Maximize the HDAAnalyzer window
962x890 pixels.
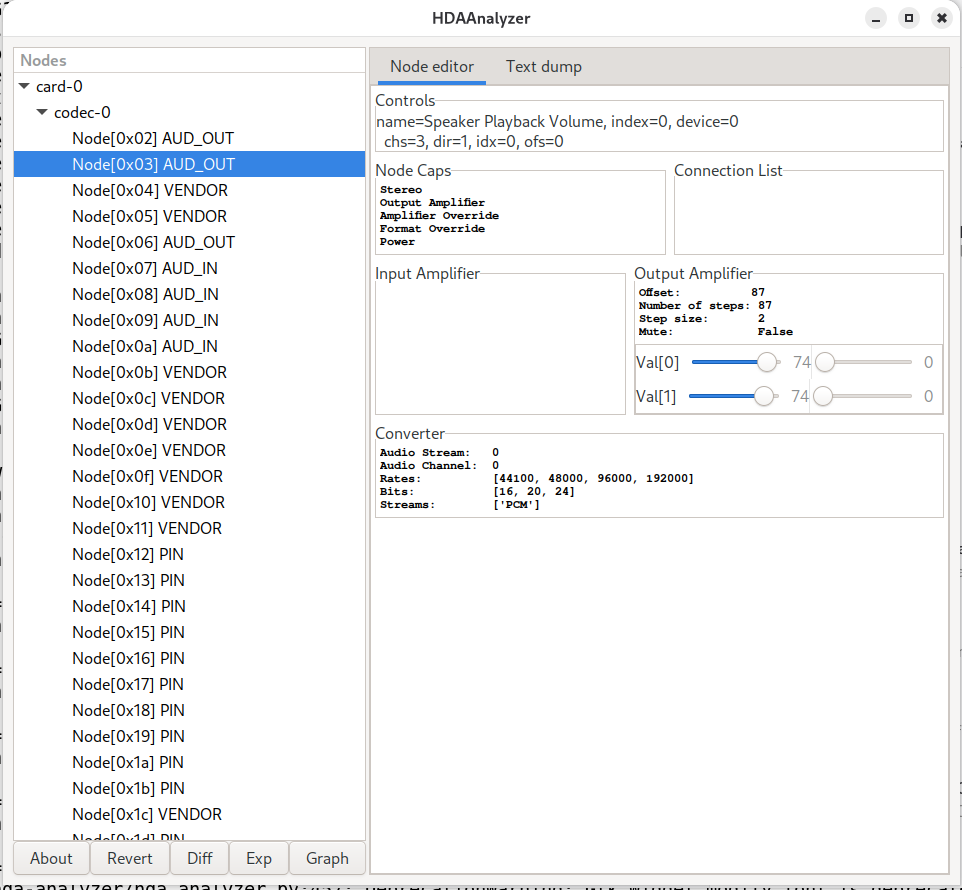tap(908, 18)
